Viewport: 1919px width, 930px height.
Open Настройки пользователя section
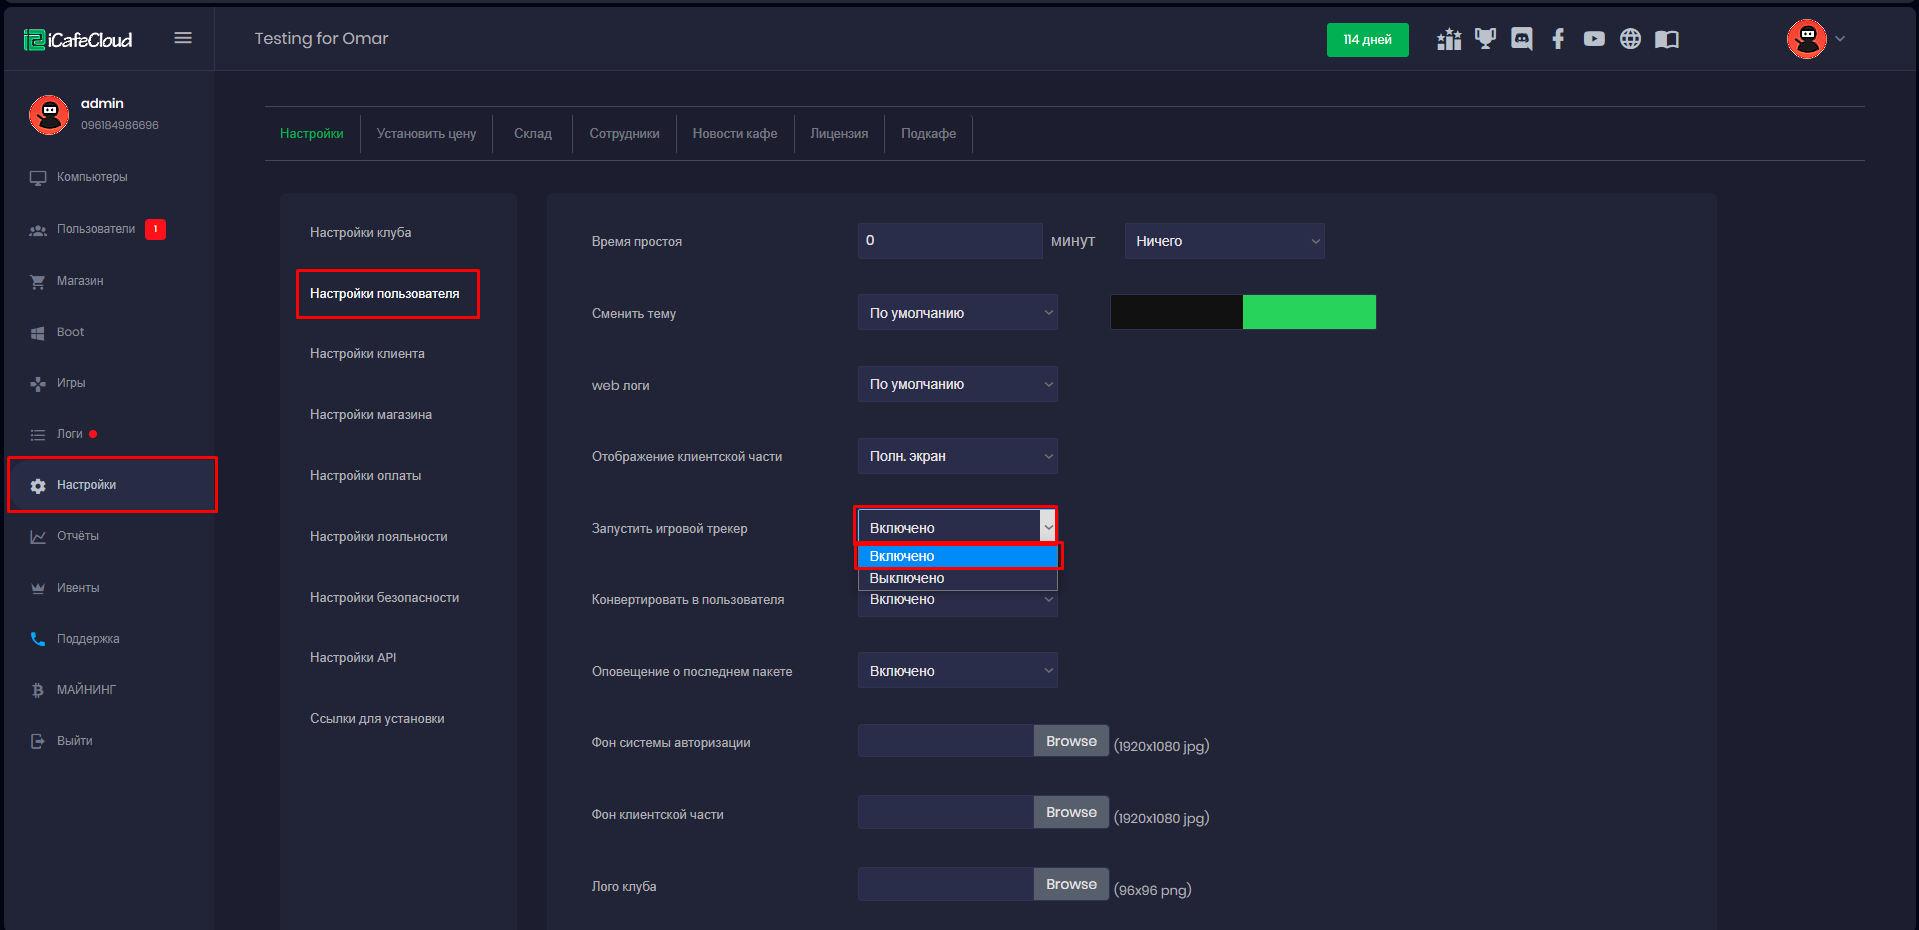pos(385,294)
